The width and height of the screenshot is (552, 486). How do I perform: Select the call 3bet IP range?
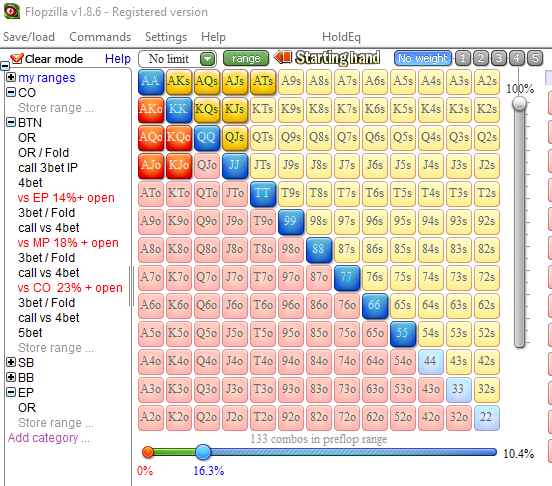pyautogui.click(x=48, y=168)
